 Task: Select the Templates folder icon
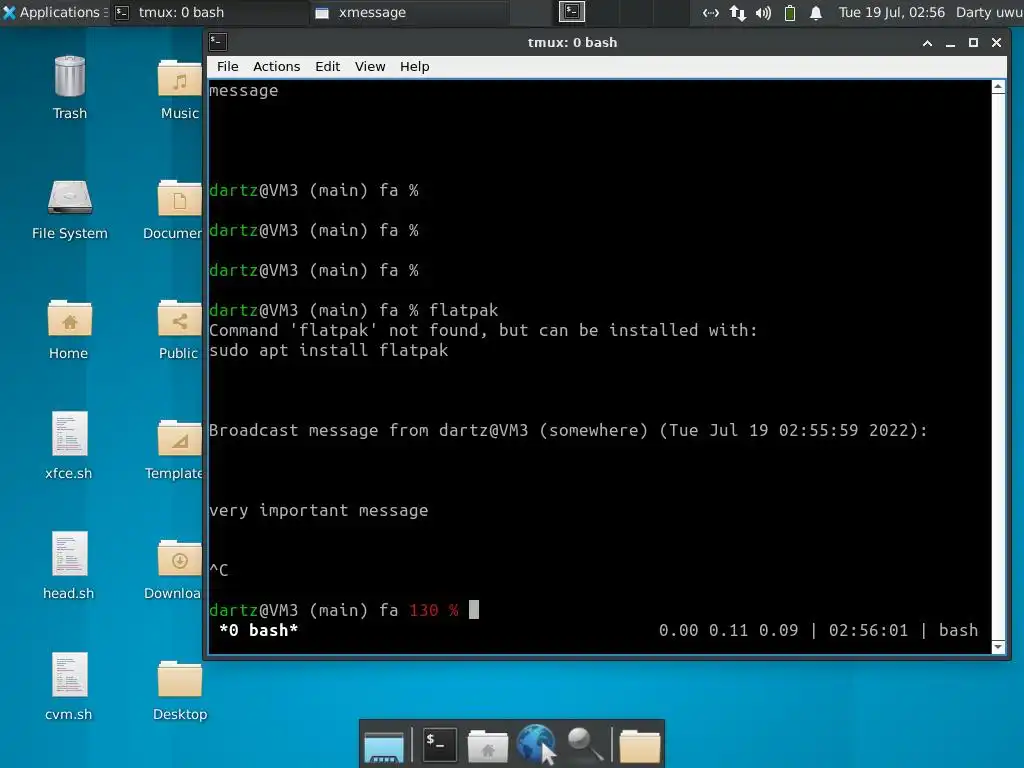[x=180, y=439]
